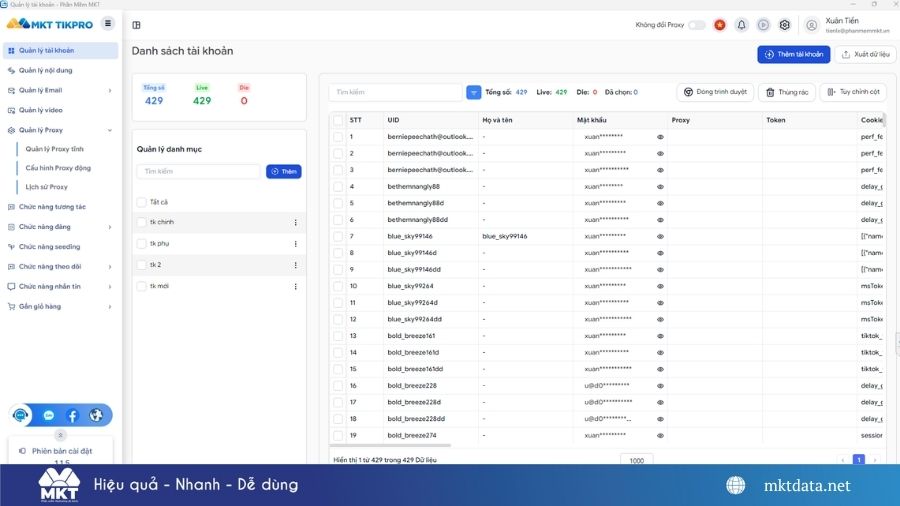900x506 pixels.
Task: Open the notifications bell icon
Action: 742,25
